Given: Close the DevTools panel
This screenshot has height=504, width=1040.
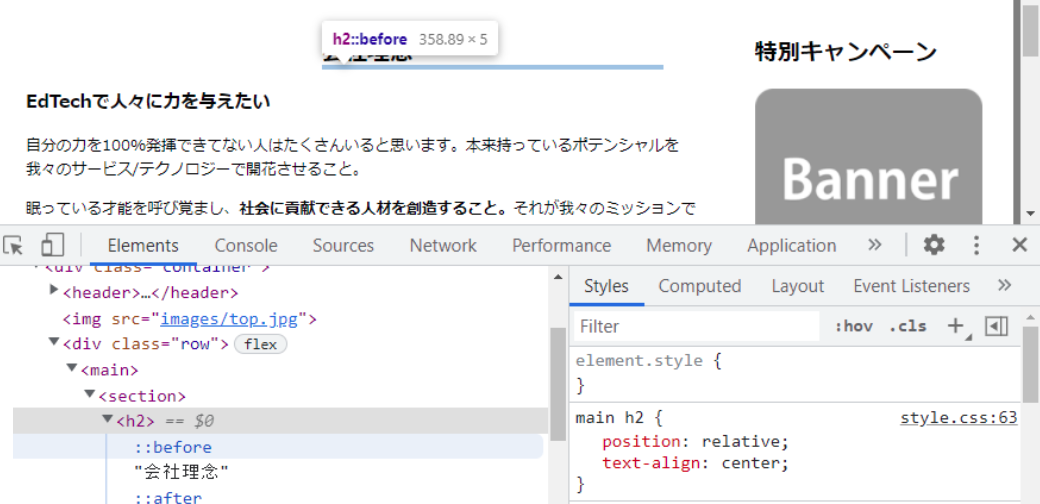Looking at the screenshot, I should pyautogui.click(x=1019, y=245).
